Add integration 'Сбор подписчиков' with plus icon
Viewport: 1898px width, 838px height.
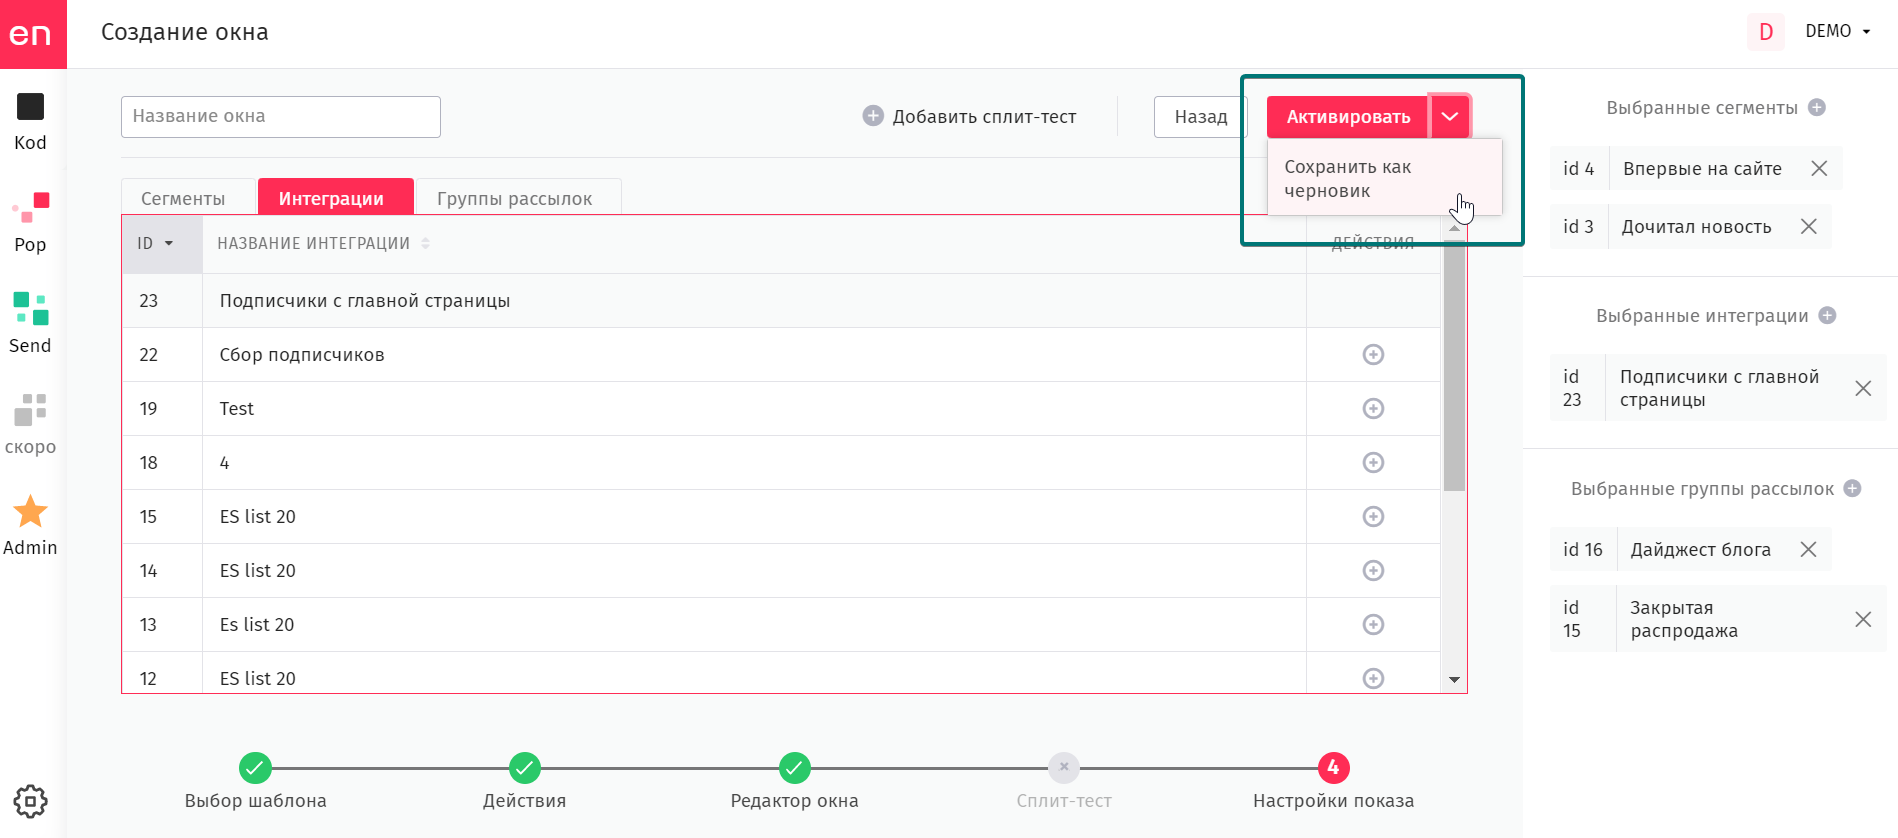1373,355
